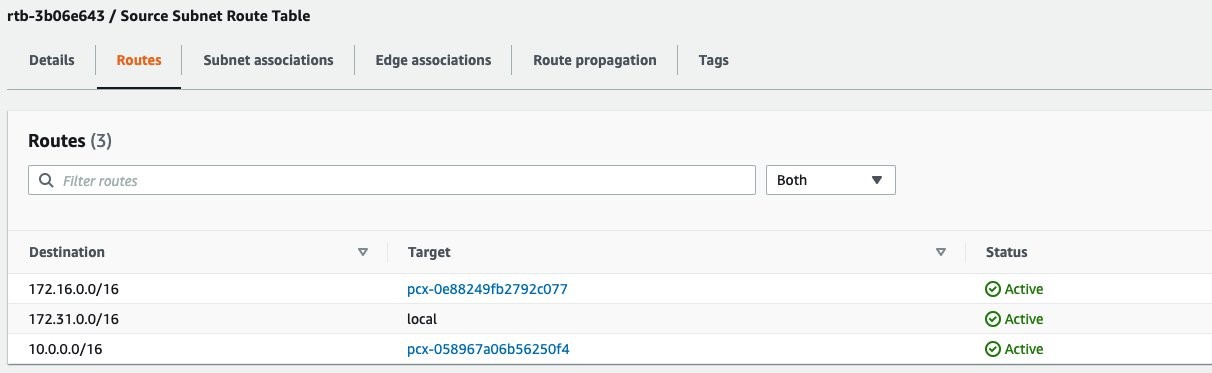Select the 172.31.0.0/16 local route row
Viewport: 1212px width, 373px height.
point(606,319)
